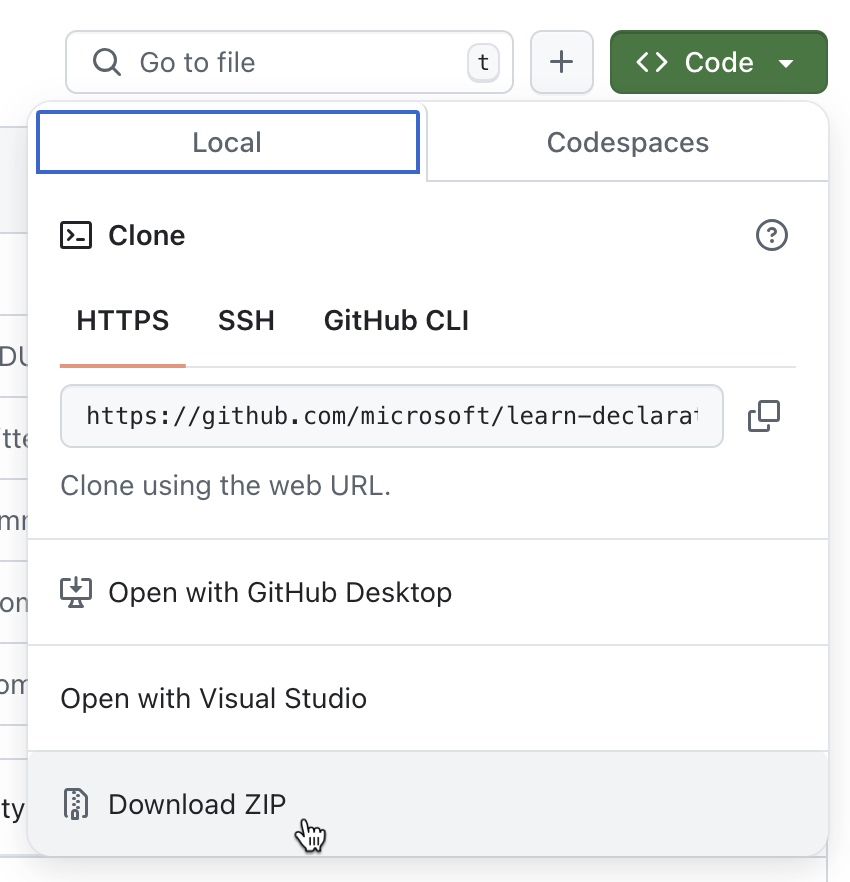The height and width of the screenshot is (882, 850).
Task: Copy the HTTPS clone URL to clipboard
Action: pos(763,416)
